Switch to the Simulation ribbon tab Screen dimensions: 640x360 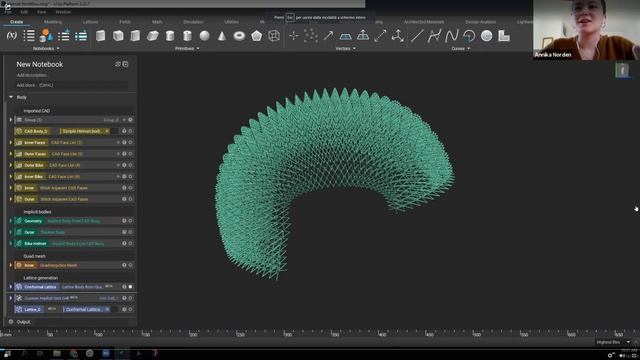[x=193, y=22]
